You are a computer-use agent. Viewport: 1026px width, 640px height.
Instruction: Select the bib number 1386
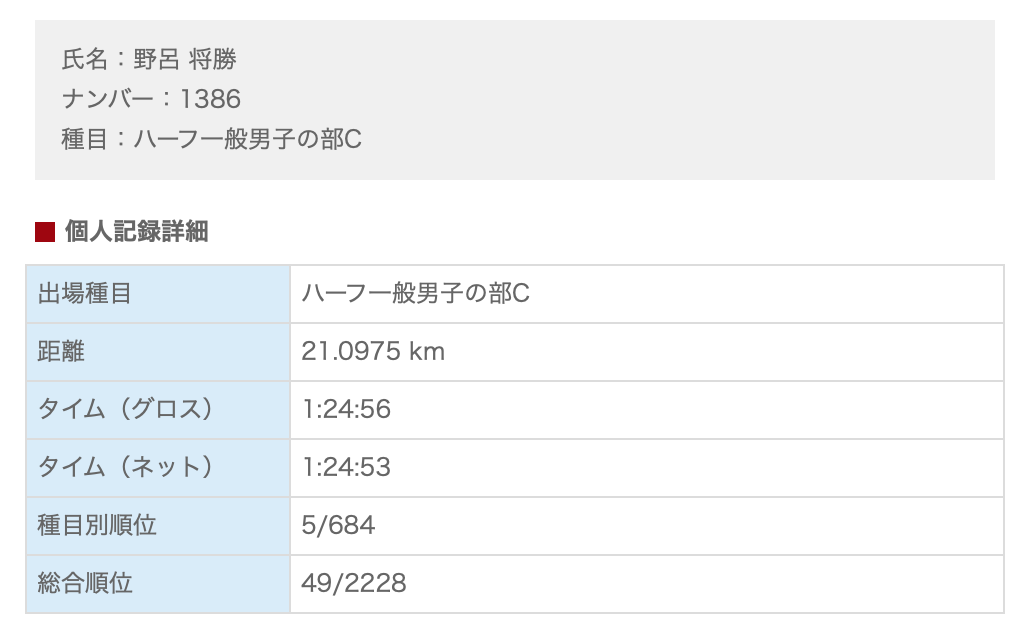pyautogui.click(x=210, y=99)
